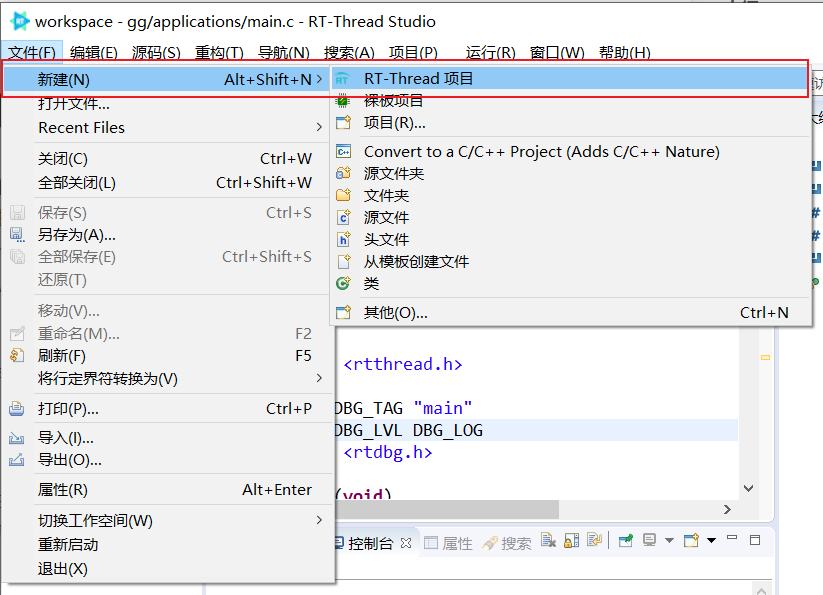Click the 源文件 C file icon

343,217
